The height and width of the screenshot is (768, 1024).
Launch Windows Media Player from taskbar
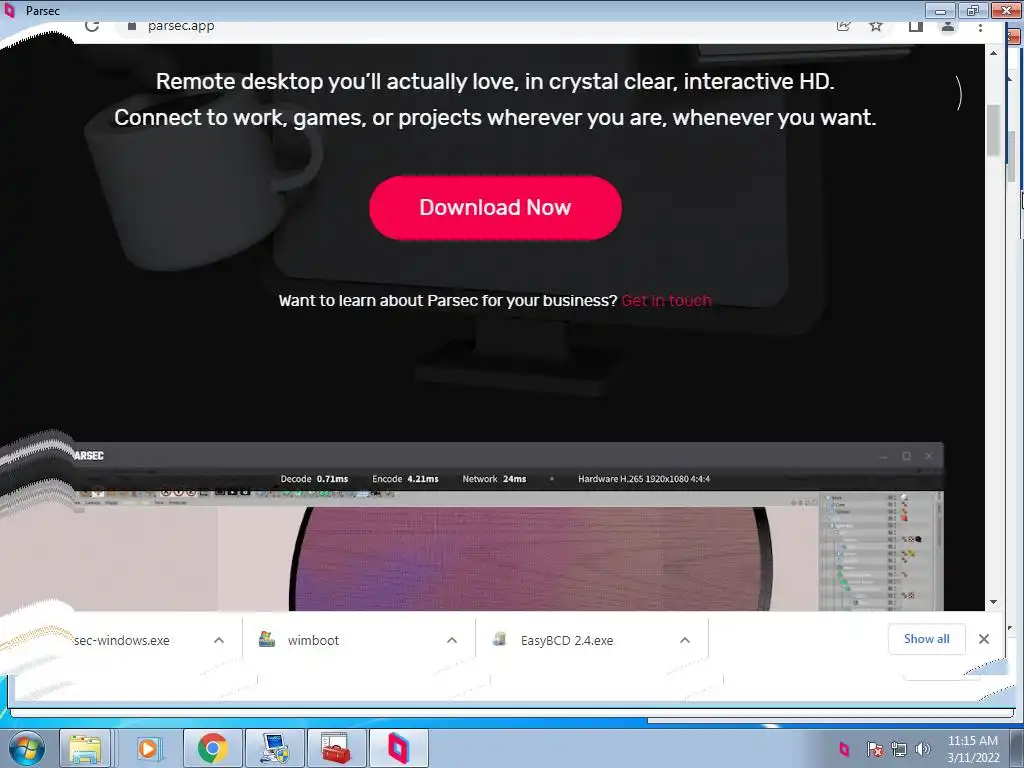pos(149,748)
